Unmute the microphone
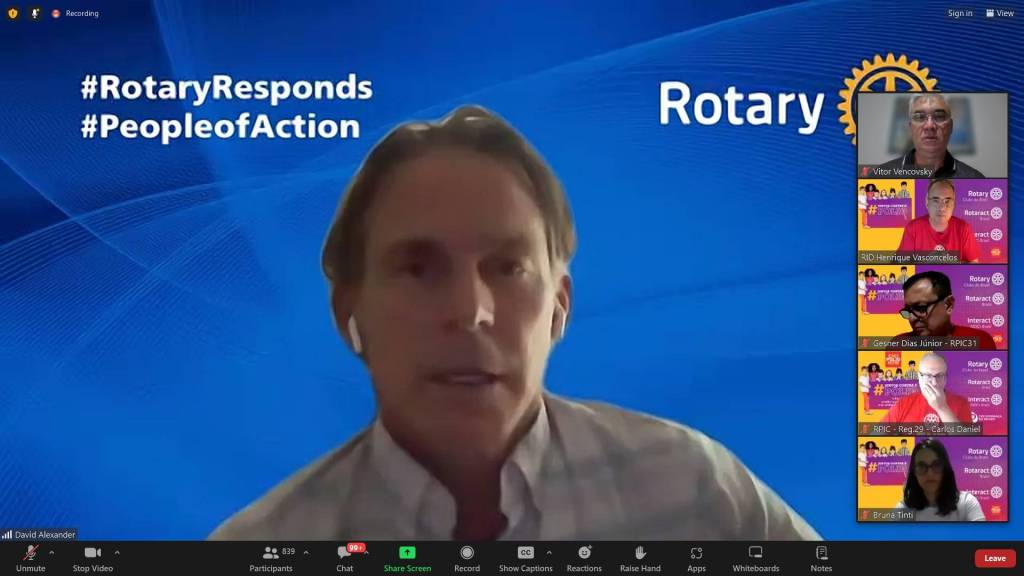Screen dimensions: 1024x576 coord(30,557)
